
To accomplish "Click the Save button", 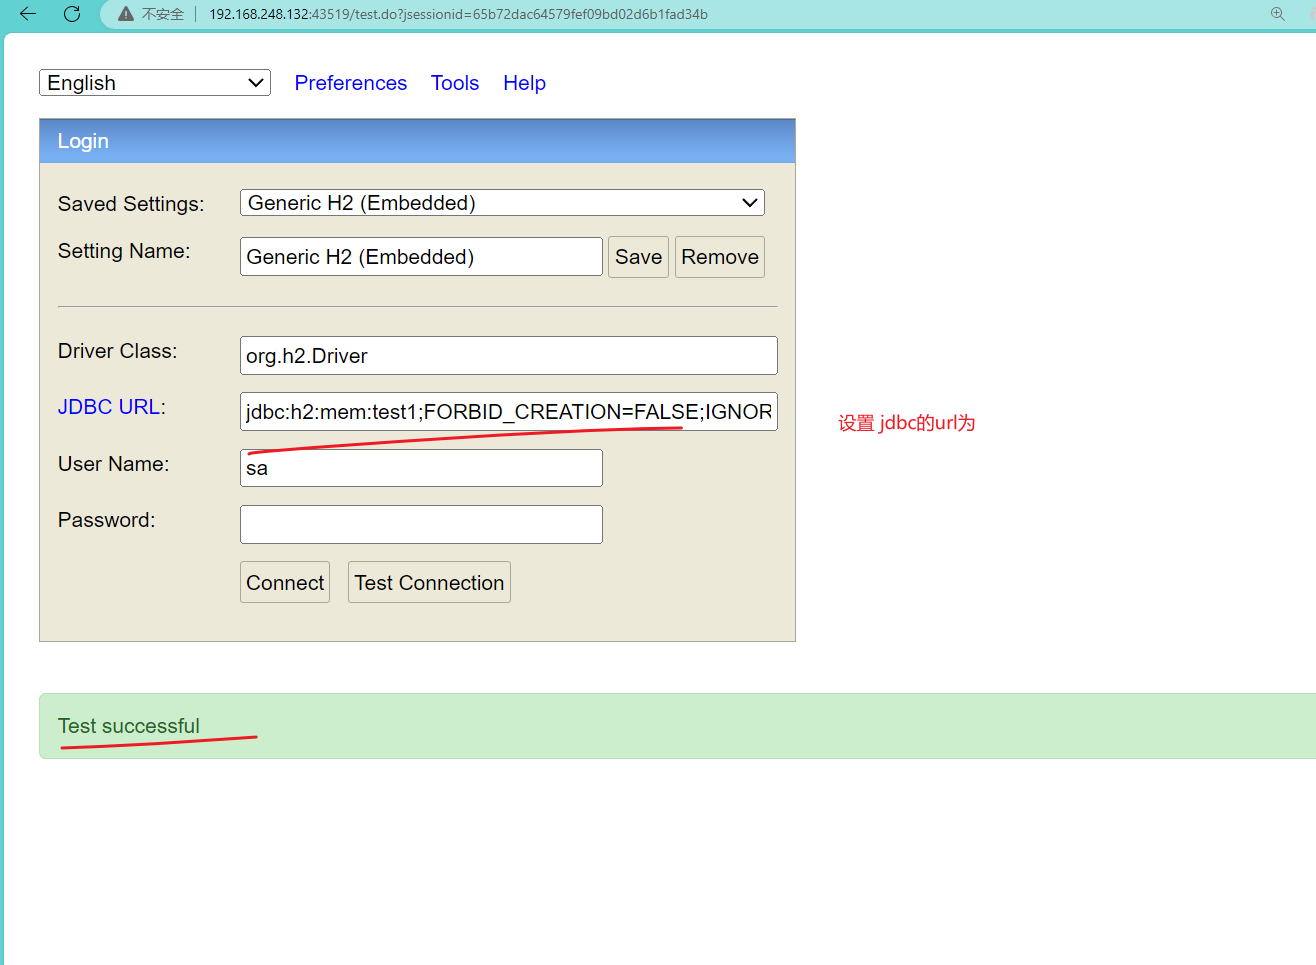I will click(638, 257).
